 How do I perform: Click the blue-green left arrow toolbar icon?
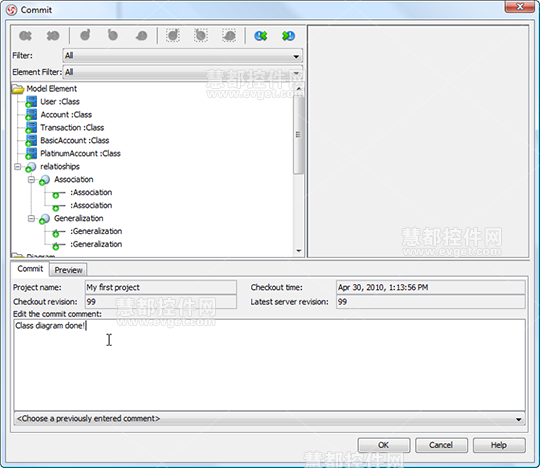click(261, 35)
